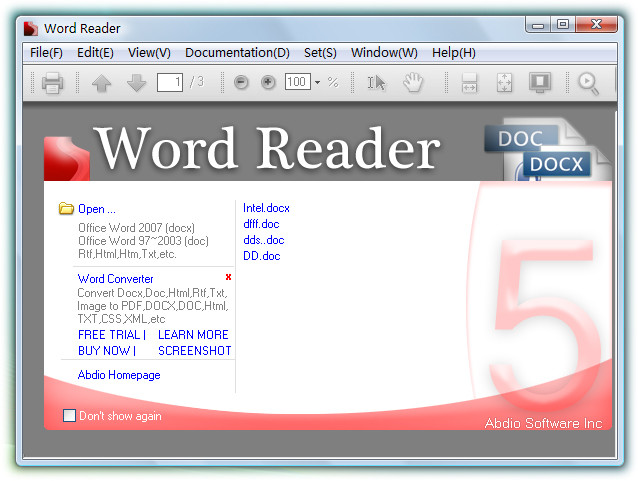Close the Word Reader window
The width and height of the screenshot is (638, 481).
tap(596, 25)
